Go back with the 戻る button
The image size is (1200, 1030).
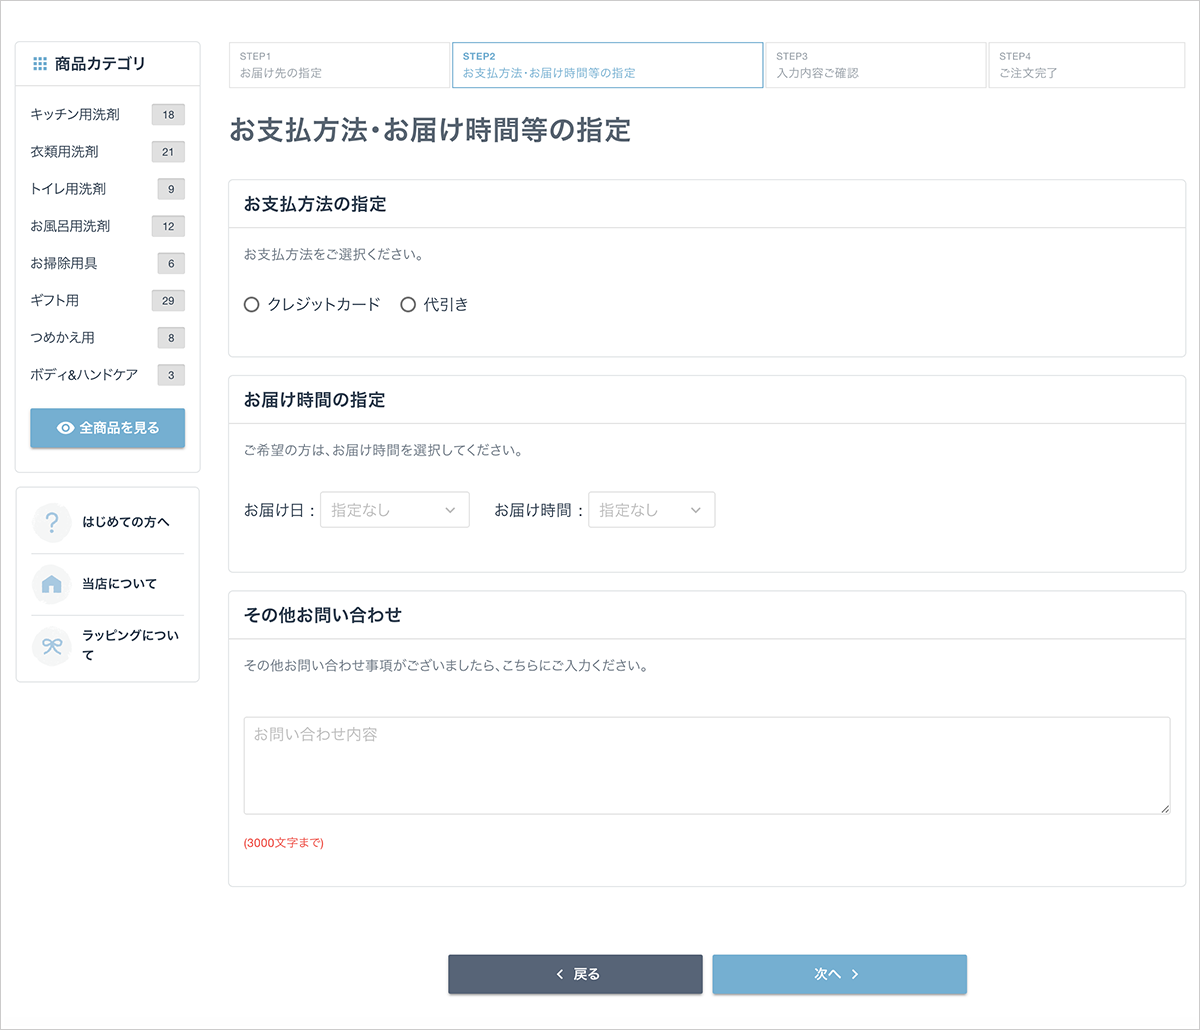[x=575, y=974]
